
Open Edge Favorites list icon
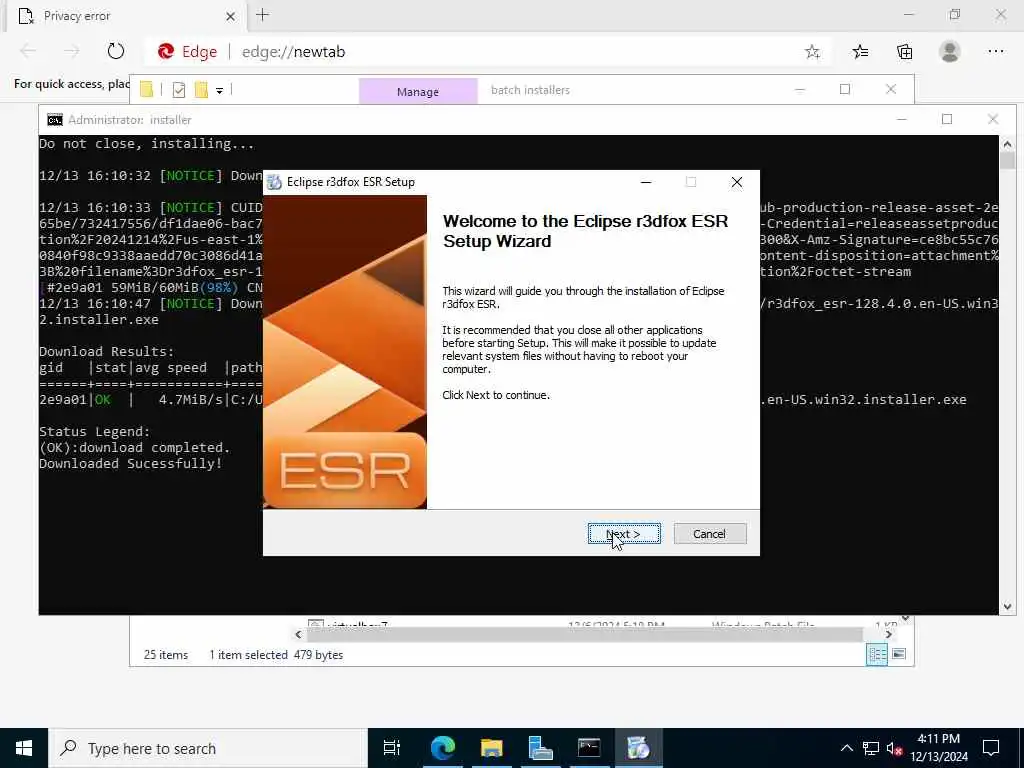tap(860, 52)
